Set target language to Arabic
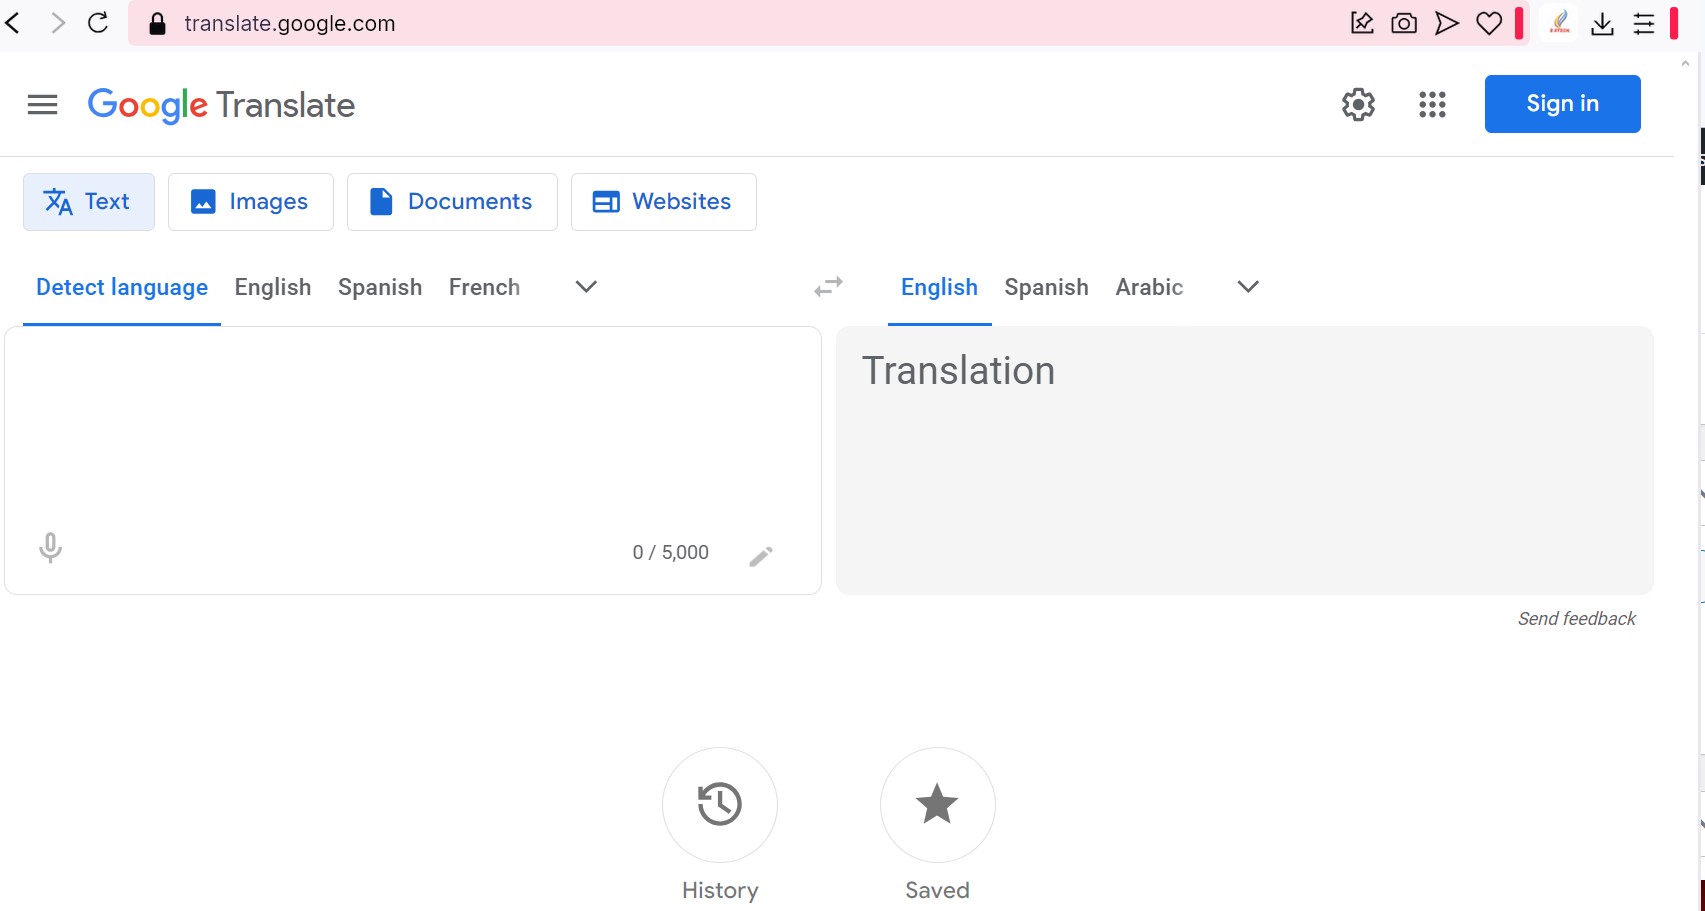Image resolution: width=1705 pixels, height=911 pixels. (1149, 288)
